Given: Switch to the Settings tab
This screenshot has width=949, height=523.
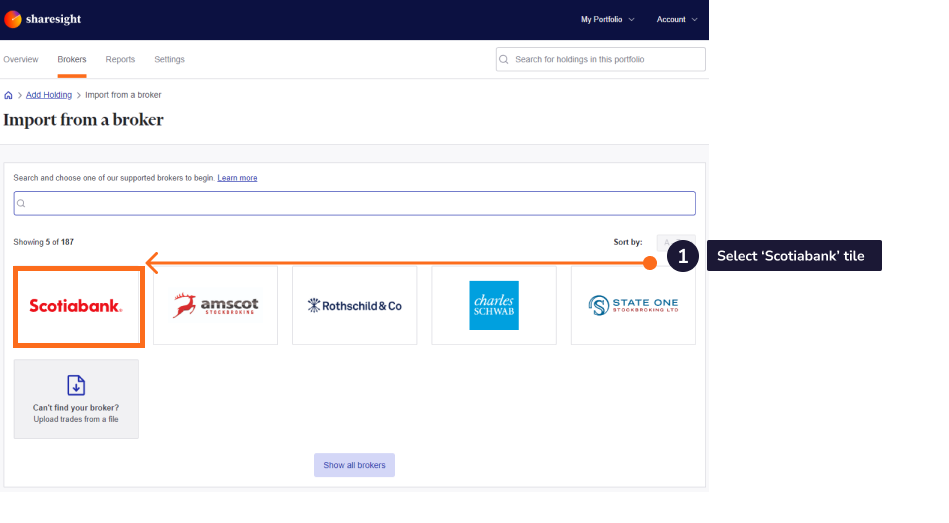Looking at the screenshot, I should pyautogui.click(x=169, y=59).
